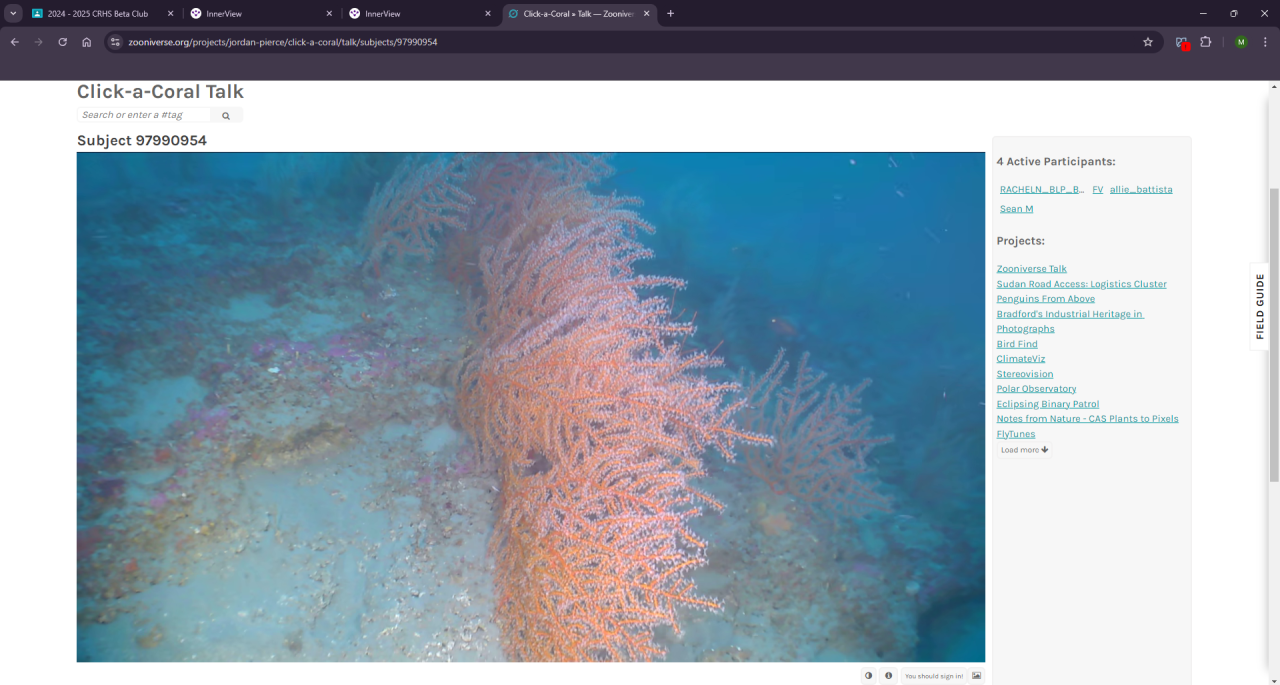Image resolution: width=1280 pixels, height=685 pixels.
Task: Open the Bird Find project link
Action: 1017,344
